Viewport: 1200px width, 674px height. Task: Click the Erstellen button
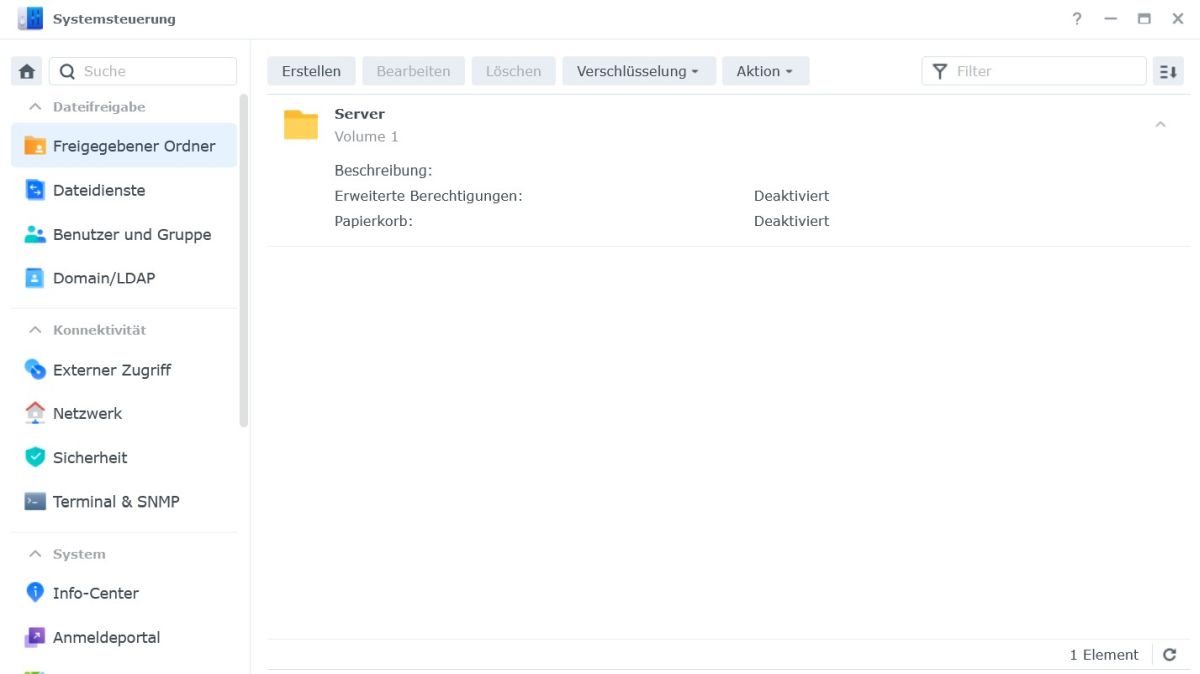pyautogui.click(x=311, y=71)
